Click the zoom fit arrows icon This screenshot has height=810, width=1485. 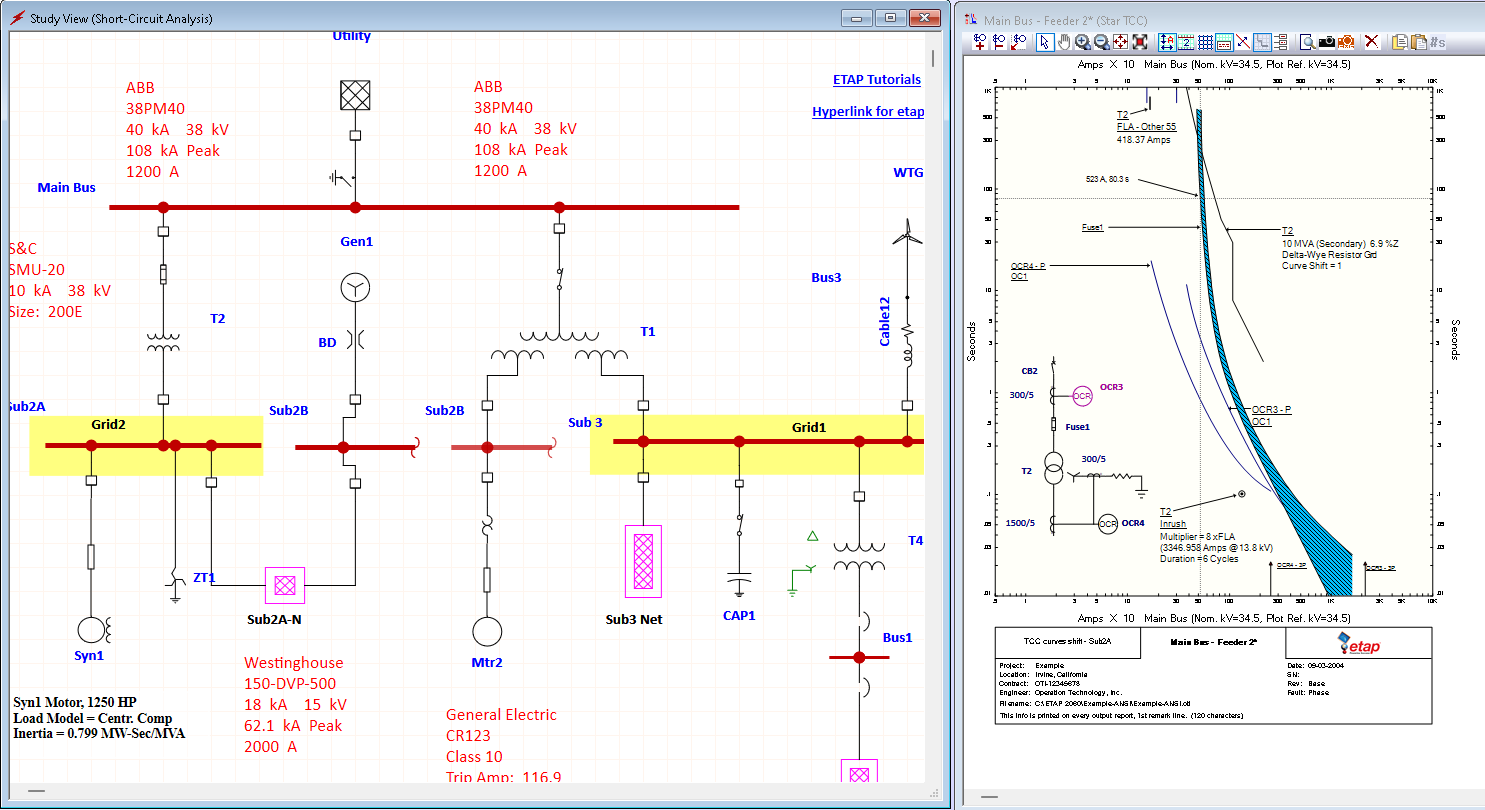[x=1120, y=42]
